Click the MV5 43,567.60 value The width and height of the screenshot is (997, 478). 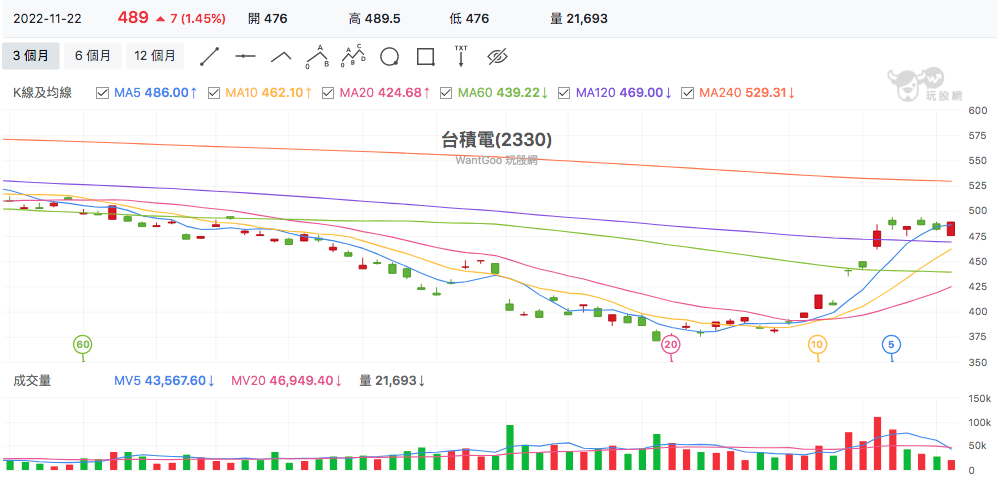165,381
